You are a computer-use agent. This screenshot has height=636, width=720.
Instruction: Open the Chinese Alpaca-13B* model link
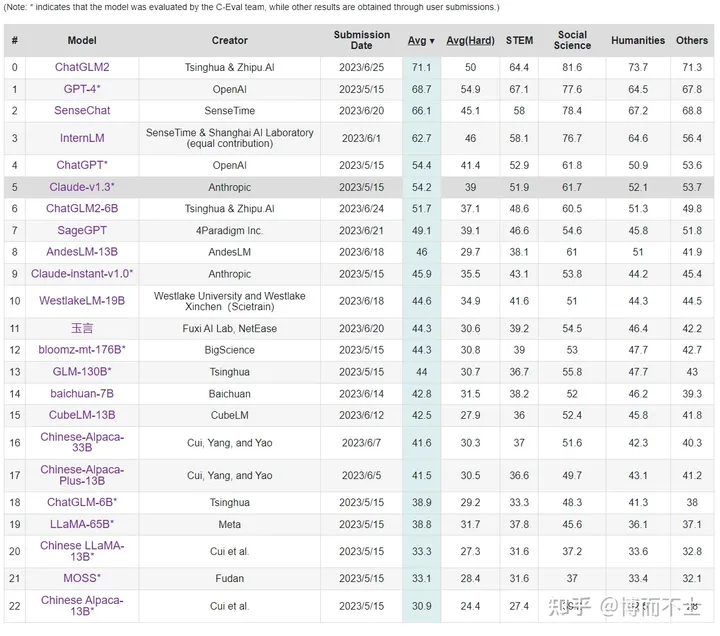pos(82,606)
